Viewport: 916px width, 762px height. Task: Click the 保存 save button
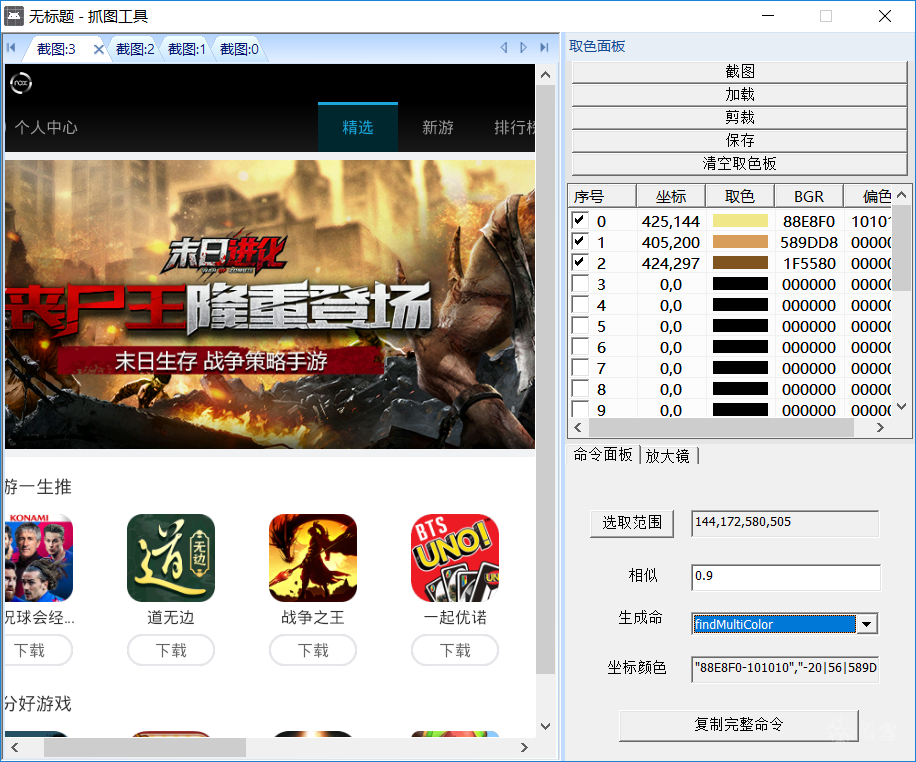tap(739, 140)
